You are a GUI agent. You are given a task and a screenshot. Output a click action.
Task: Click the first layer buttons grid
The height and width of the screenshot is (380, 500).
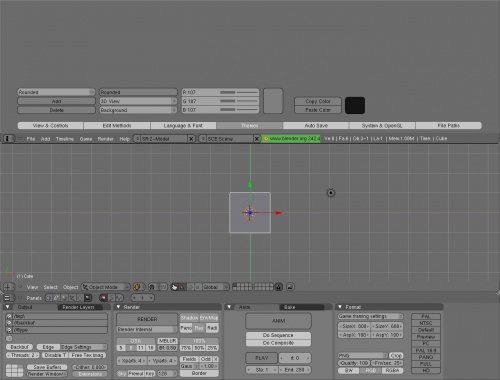242,287
